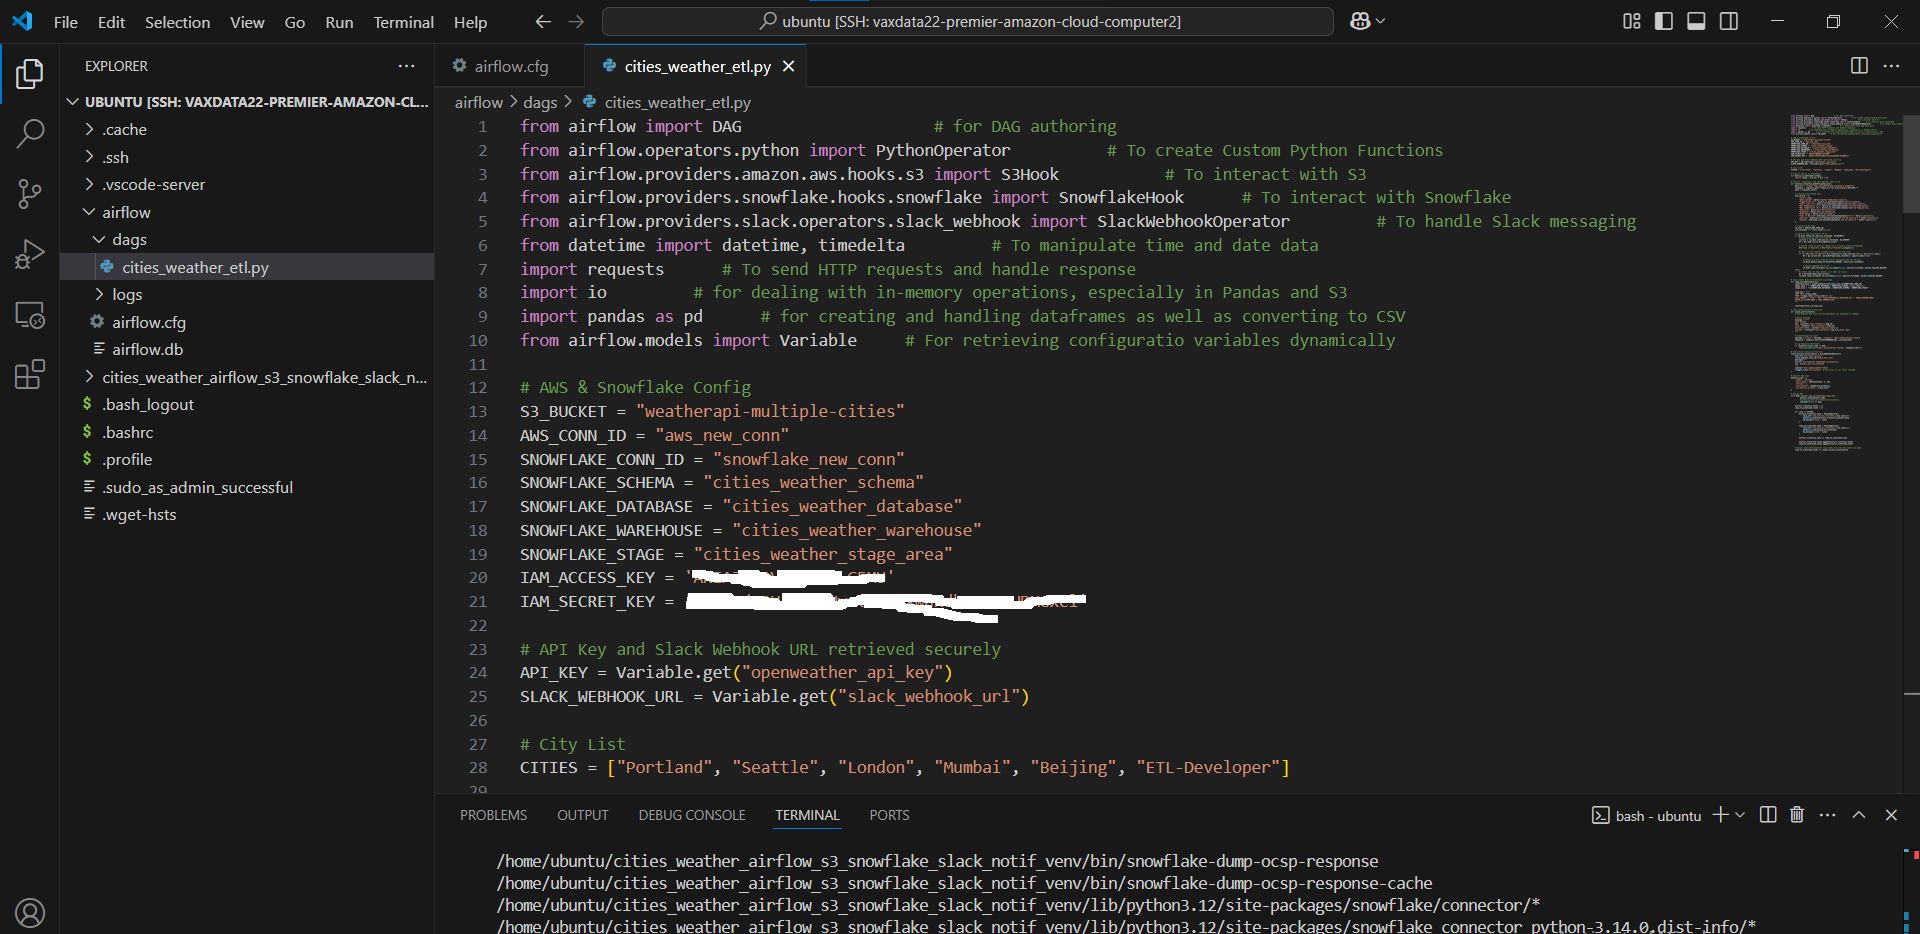1920x934 pixels.
Task: Toggle the bottom Panel visibility
Action: [1696, 21]
